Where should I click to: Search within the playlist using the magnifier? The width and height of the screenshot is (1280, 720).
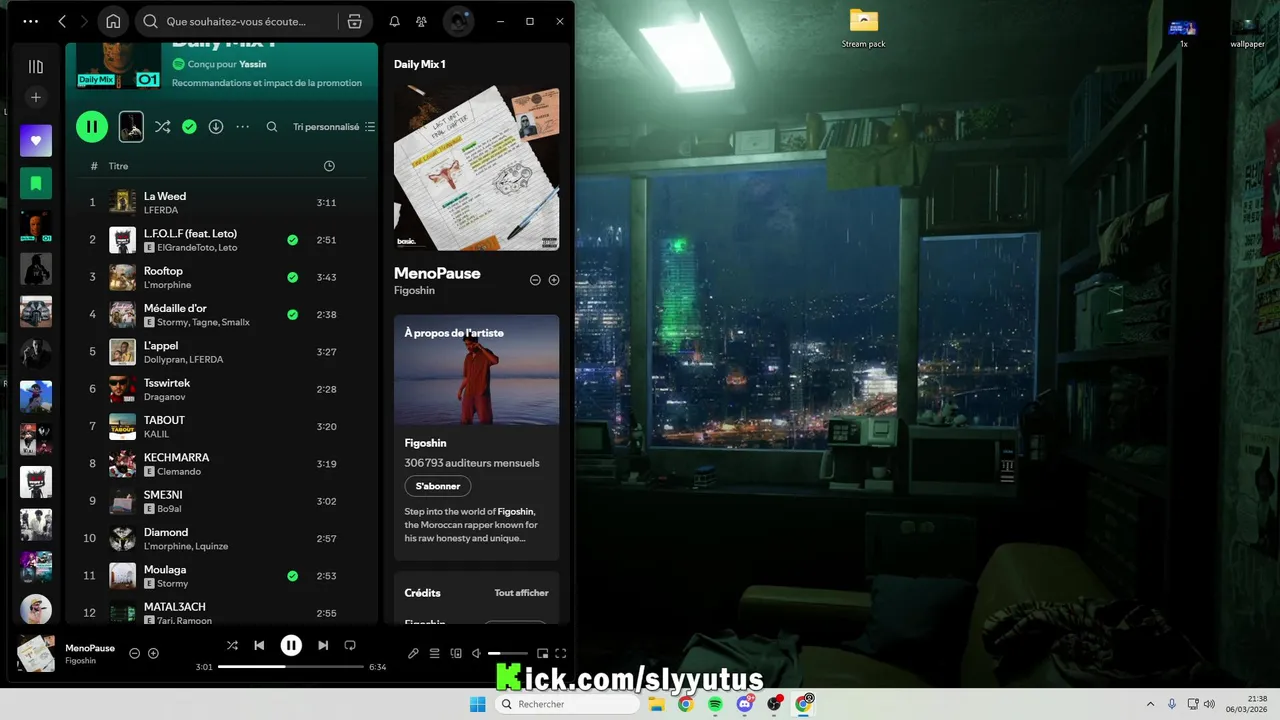[272, 127]
